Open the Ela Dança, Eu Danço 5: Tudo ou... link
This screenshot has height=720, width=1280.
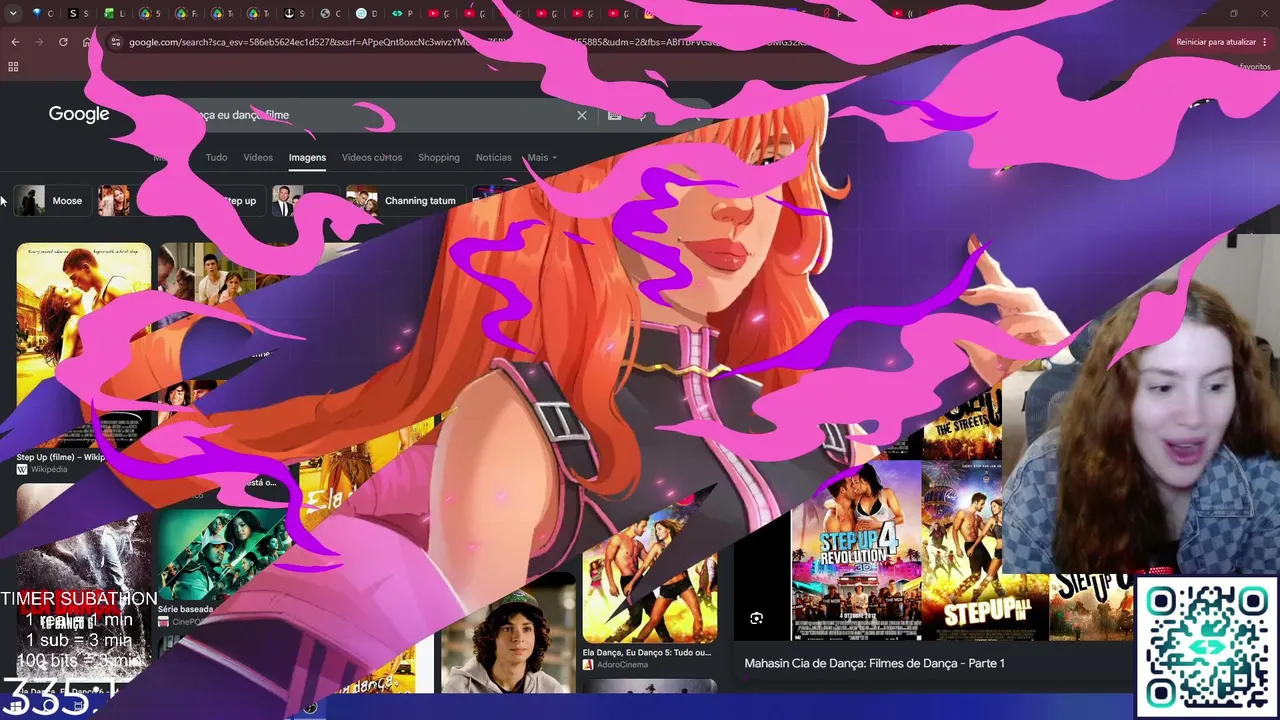tap(647, 652)
